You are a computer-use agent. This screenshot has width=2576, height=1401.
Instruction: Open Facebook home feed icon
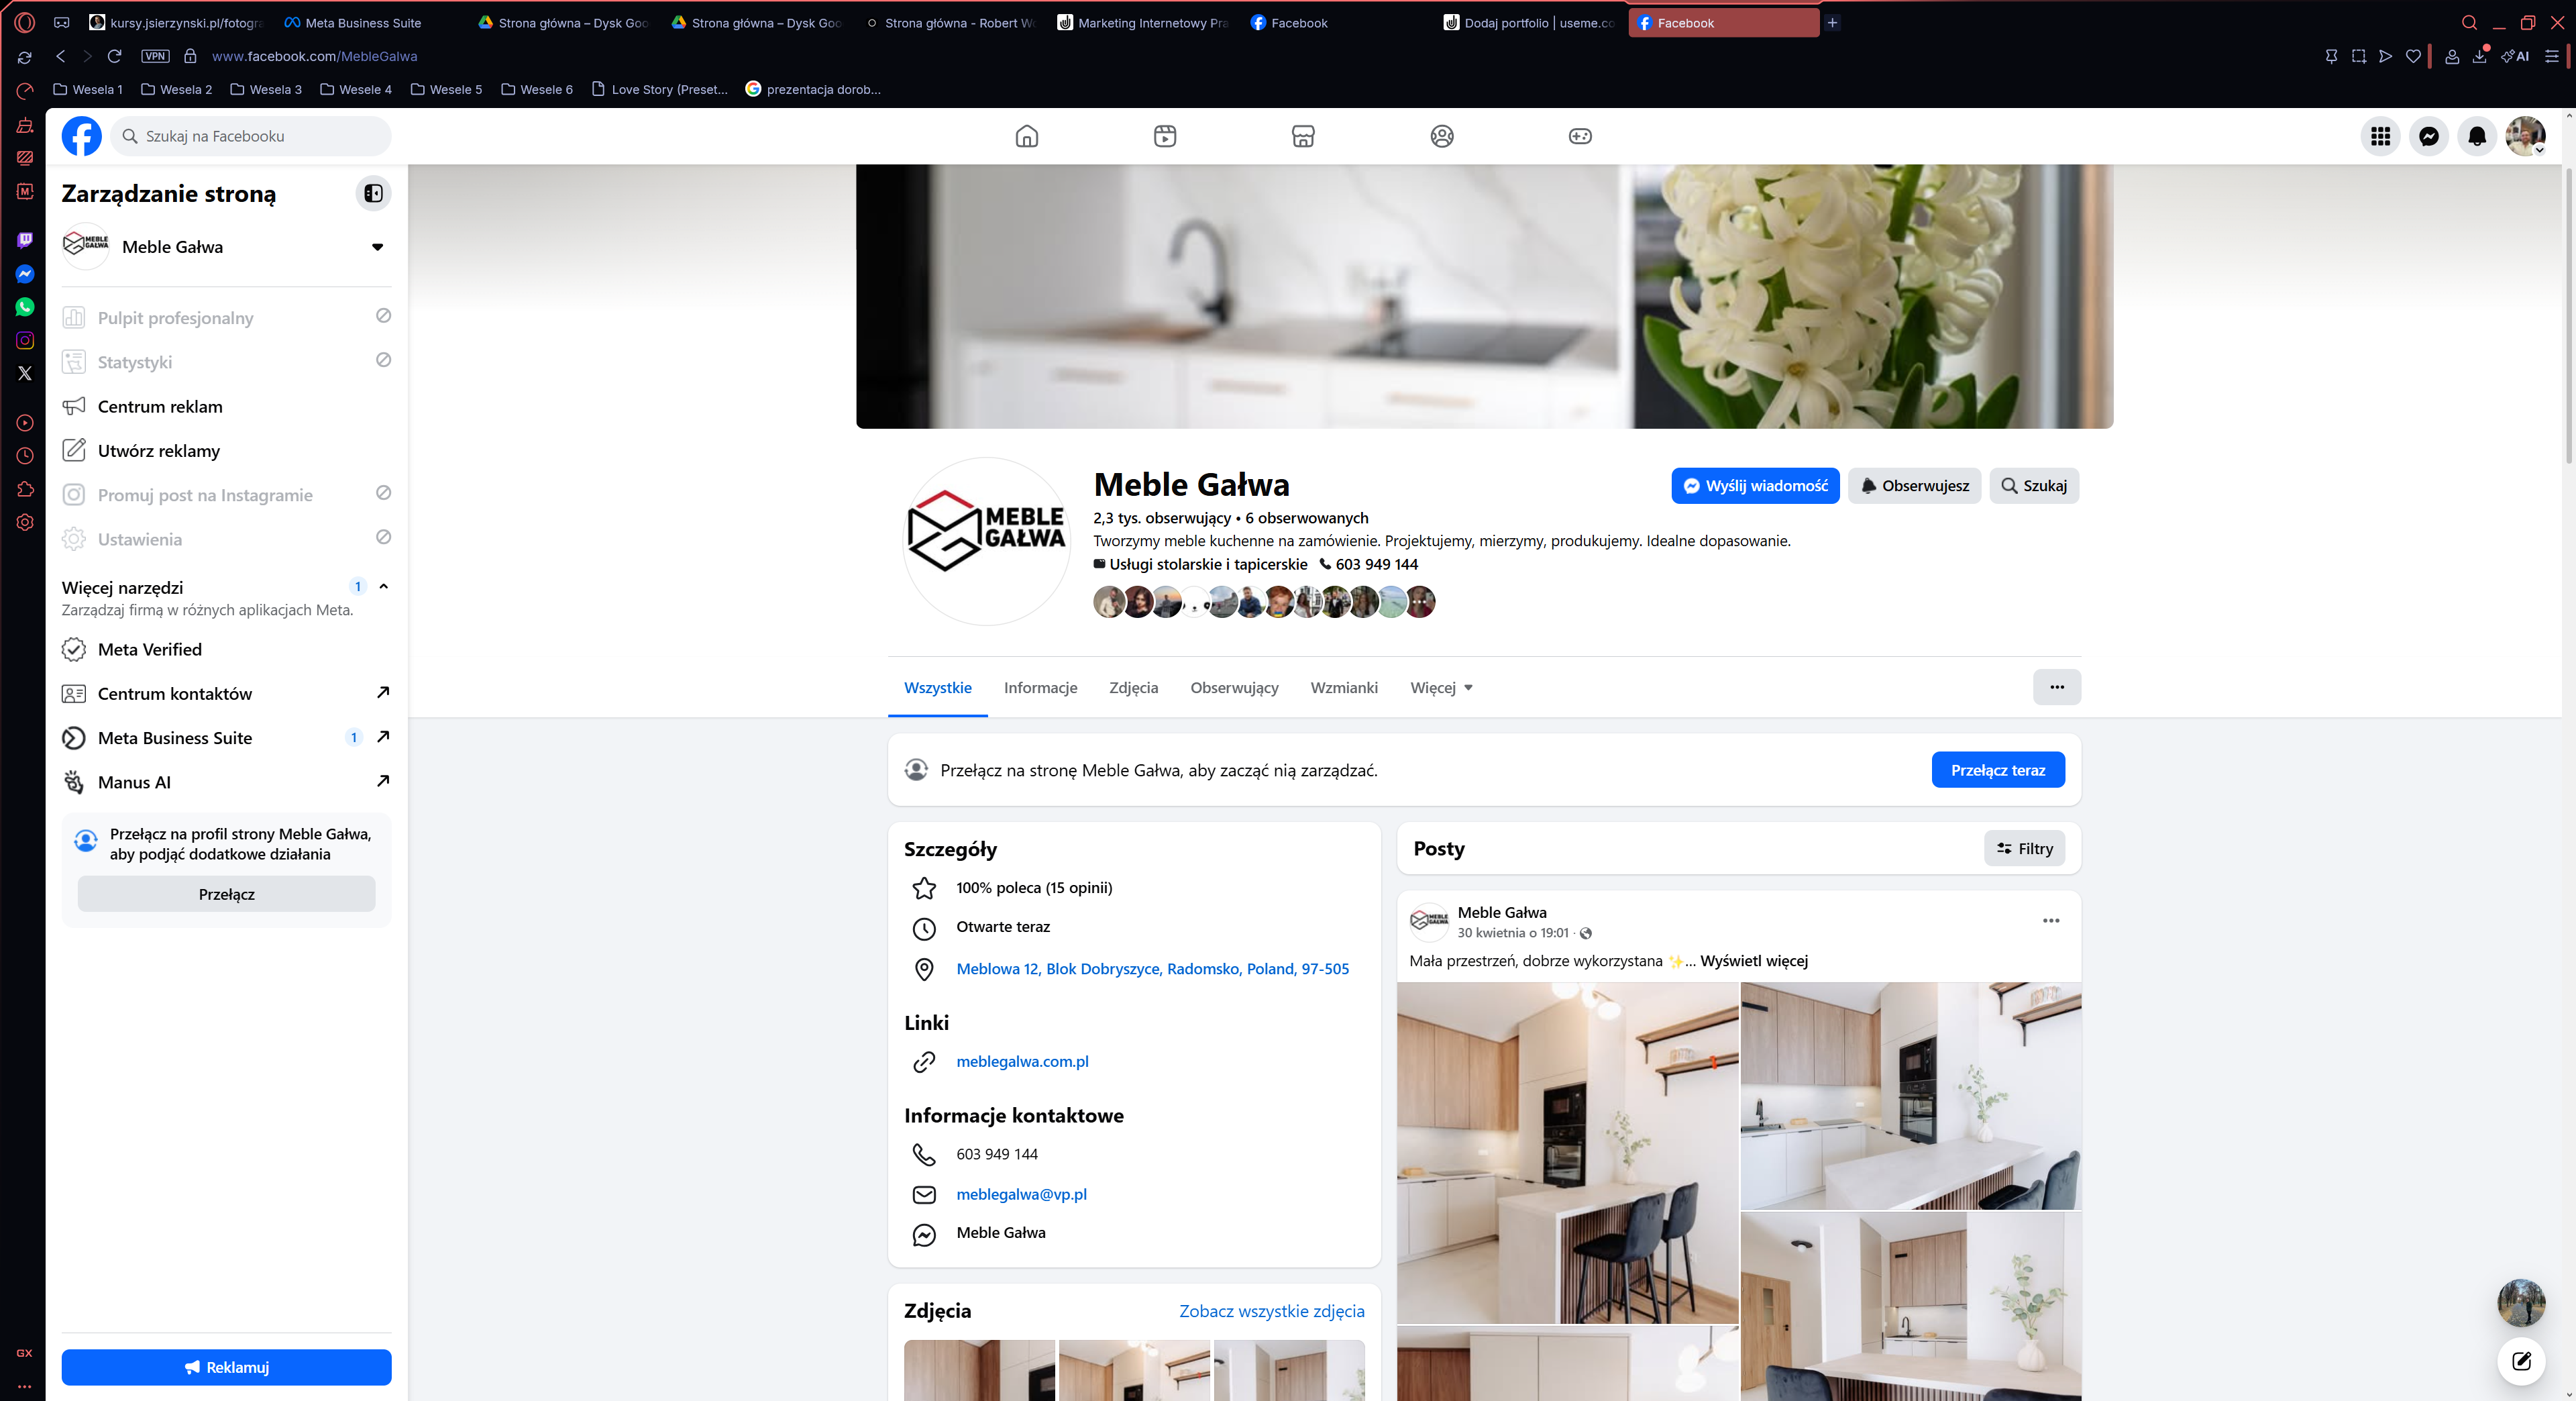[1027, 136]
